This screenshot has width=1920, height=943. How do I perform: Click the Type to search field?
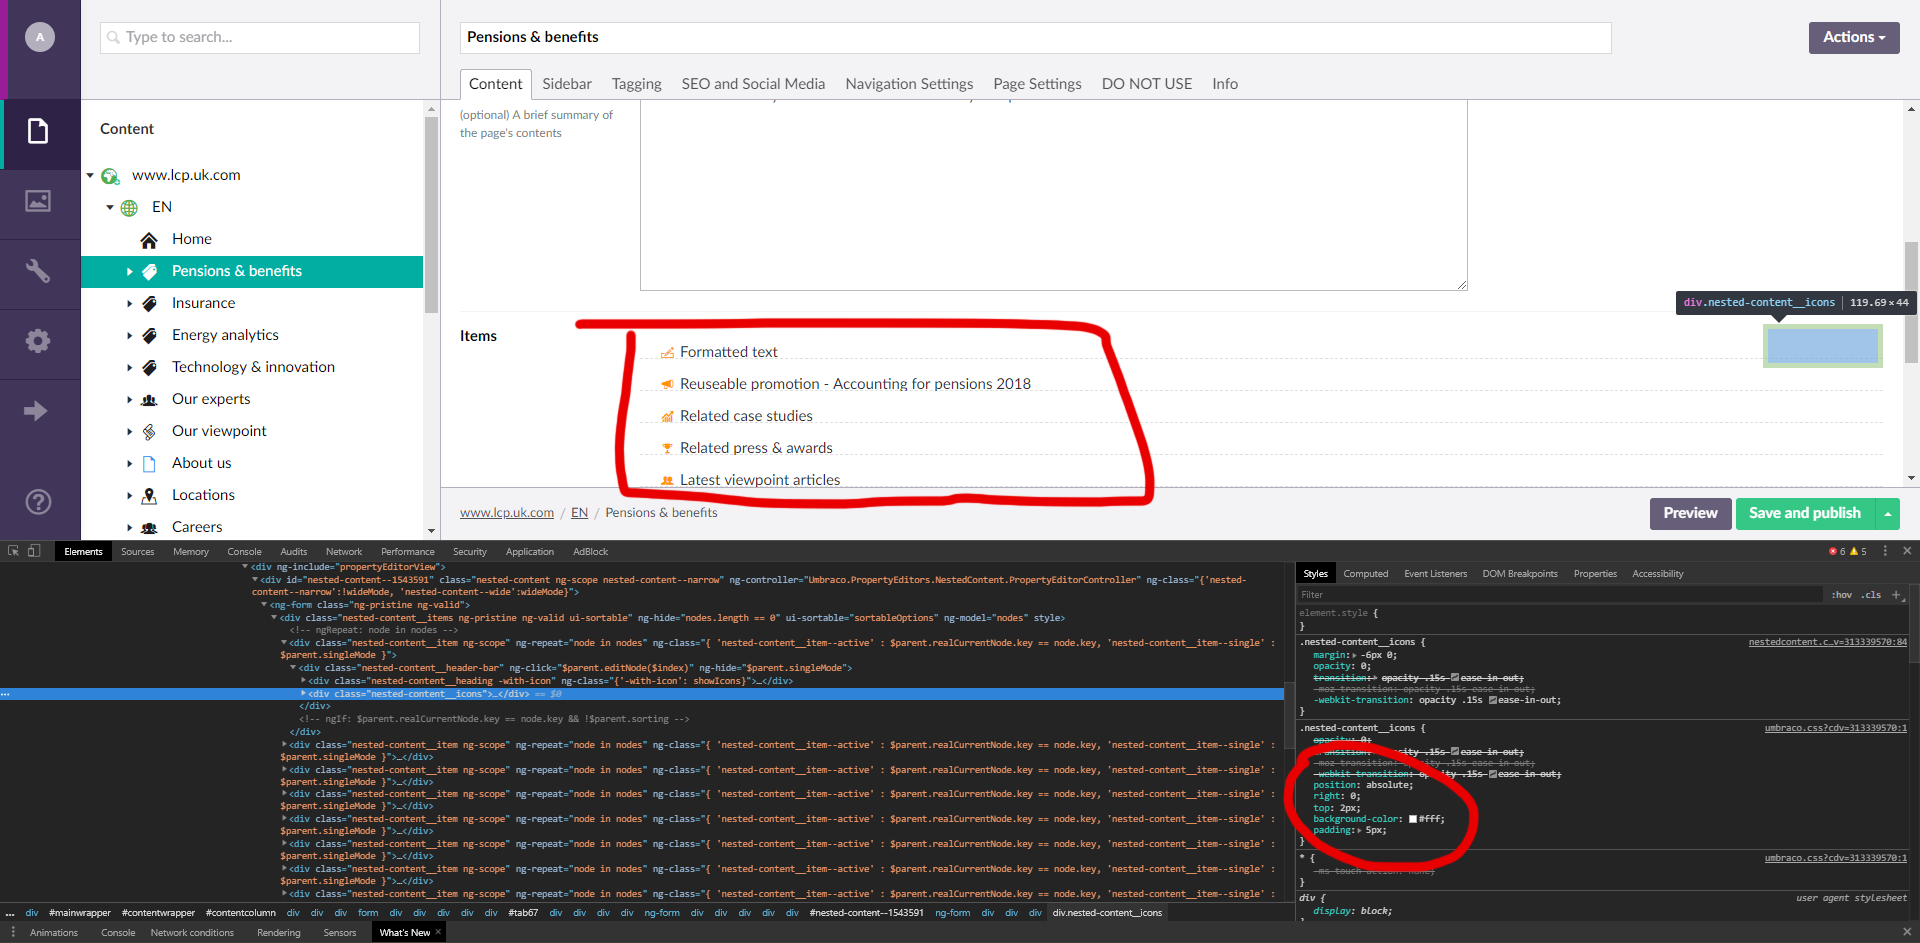click(260, 37)
